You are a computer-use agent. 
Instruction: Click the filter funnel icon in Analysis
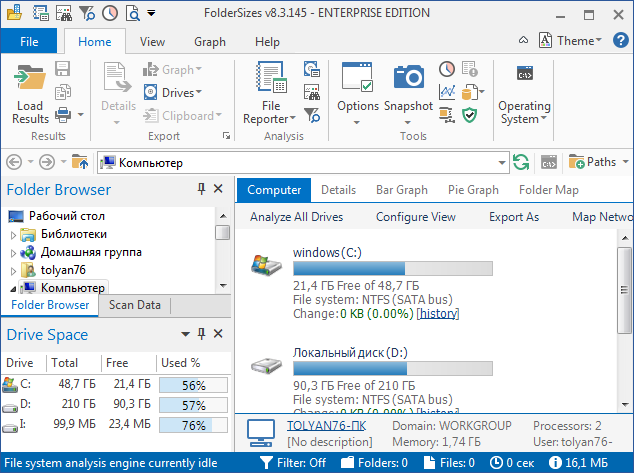point(312,115)
